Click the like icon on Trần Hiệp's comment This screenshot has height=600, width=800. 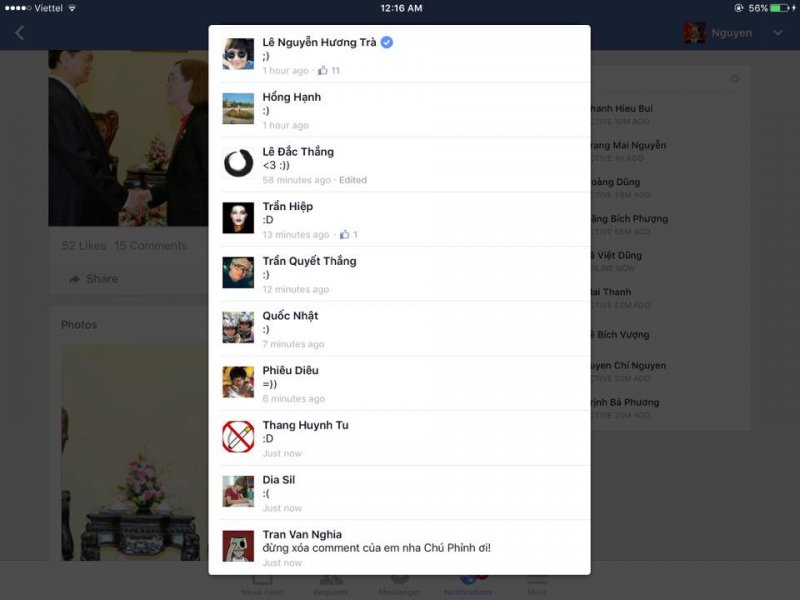(344, 234)
